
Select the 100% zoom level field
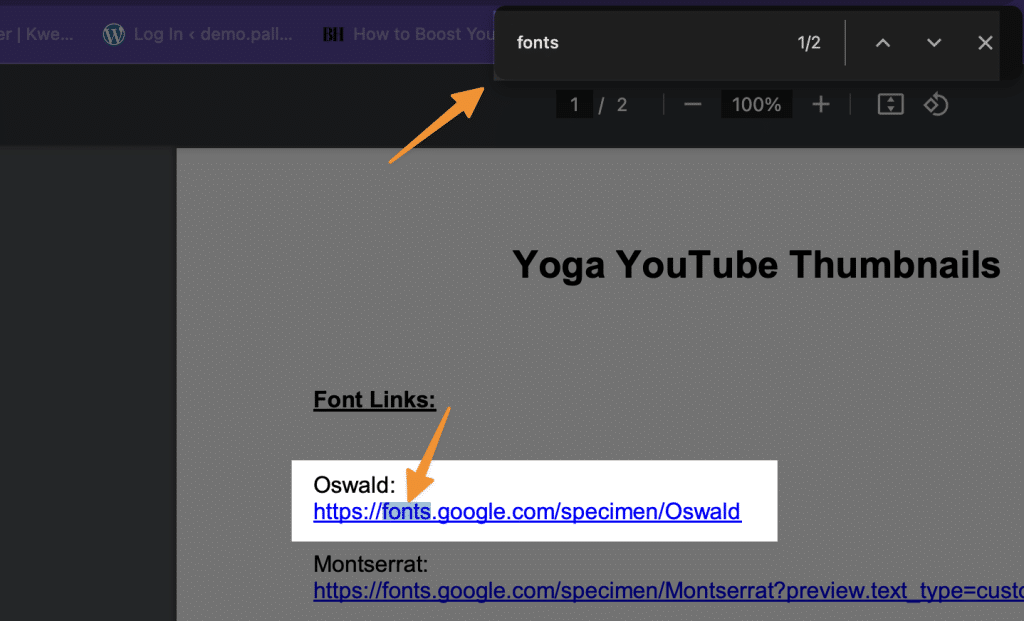(x=756, y=105)
